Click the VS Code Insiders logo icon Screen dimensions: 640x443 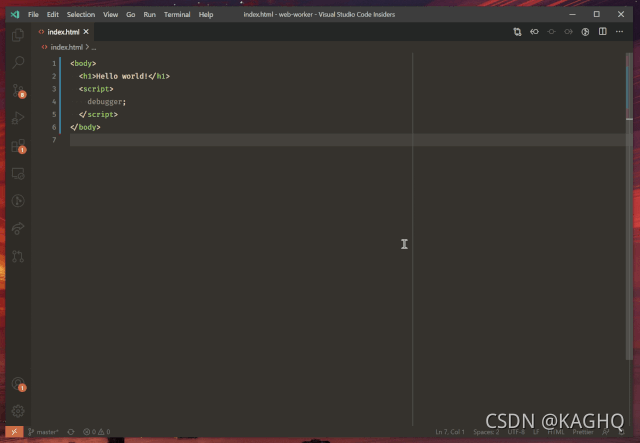pyautogui.click(x=15, y=14)
